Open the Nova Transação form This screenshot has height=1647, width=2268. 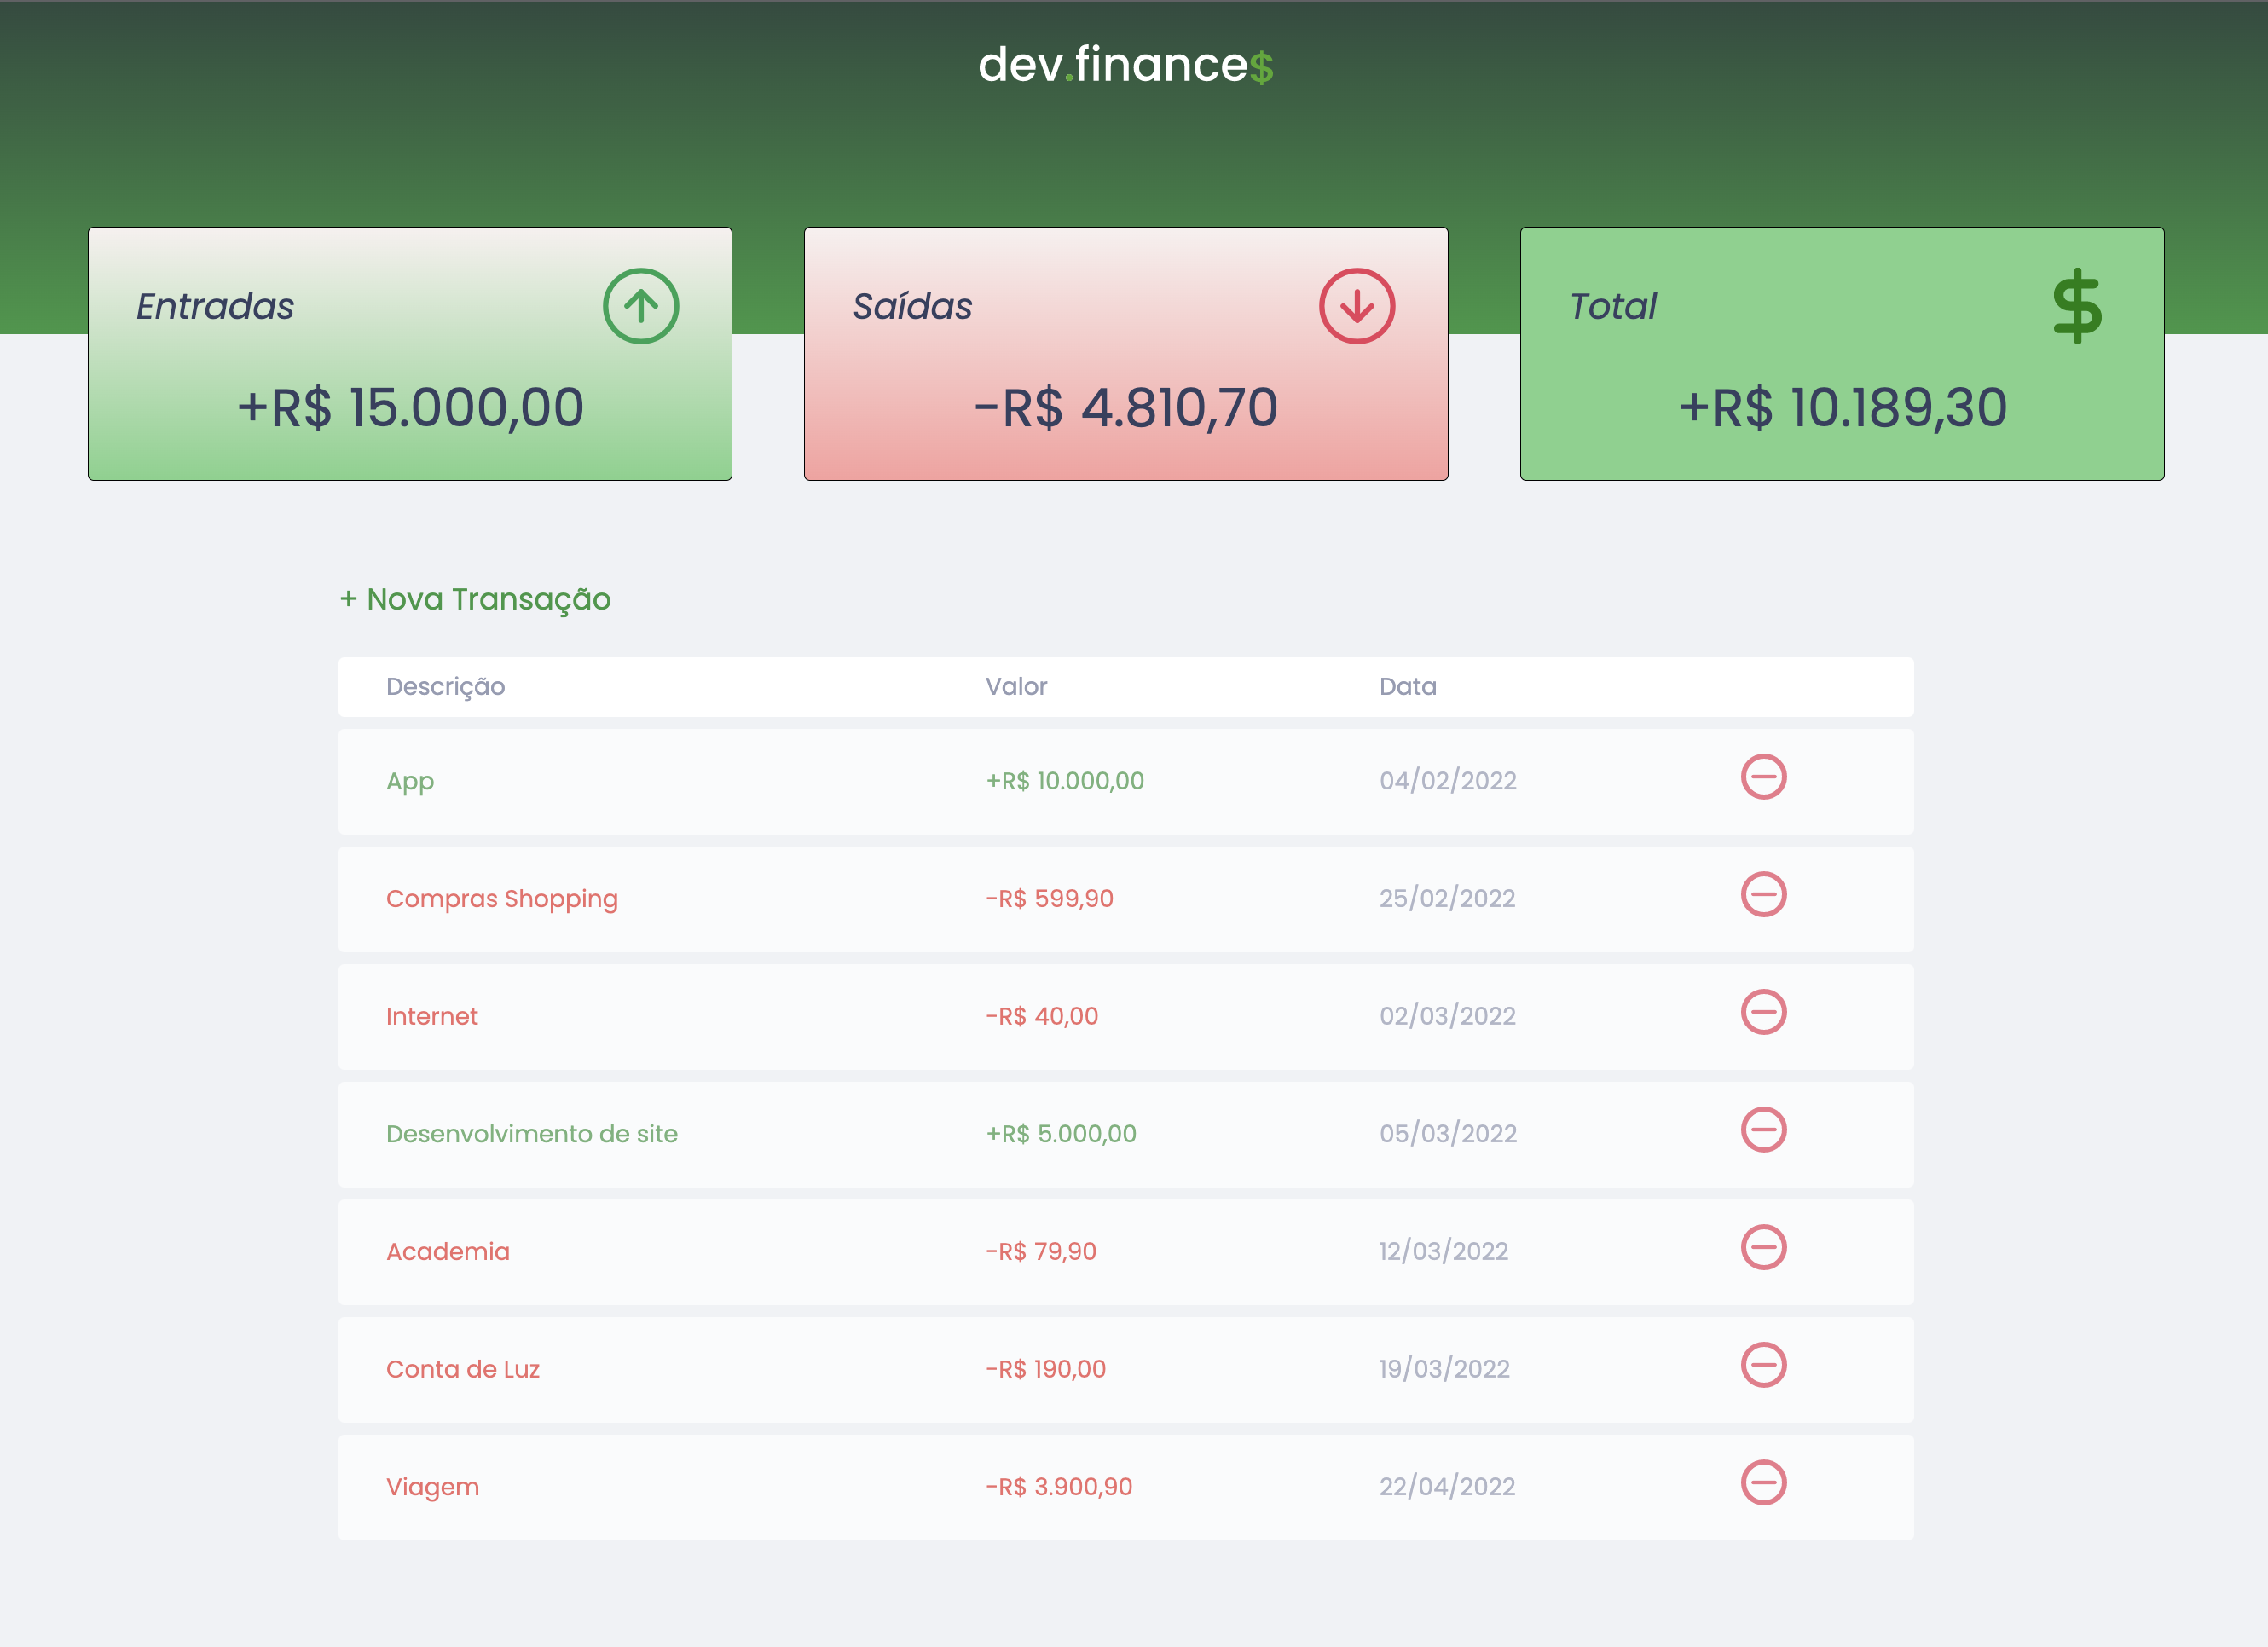(x=475, y=599)
